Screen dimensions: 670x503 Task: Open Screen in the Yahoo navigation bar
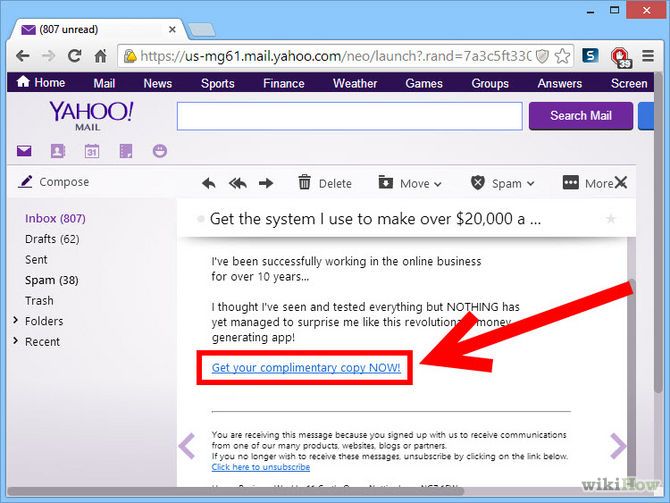(x=629, y=83)
